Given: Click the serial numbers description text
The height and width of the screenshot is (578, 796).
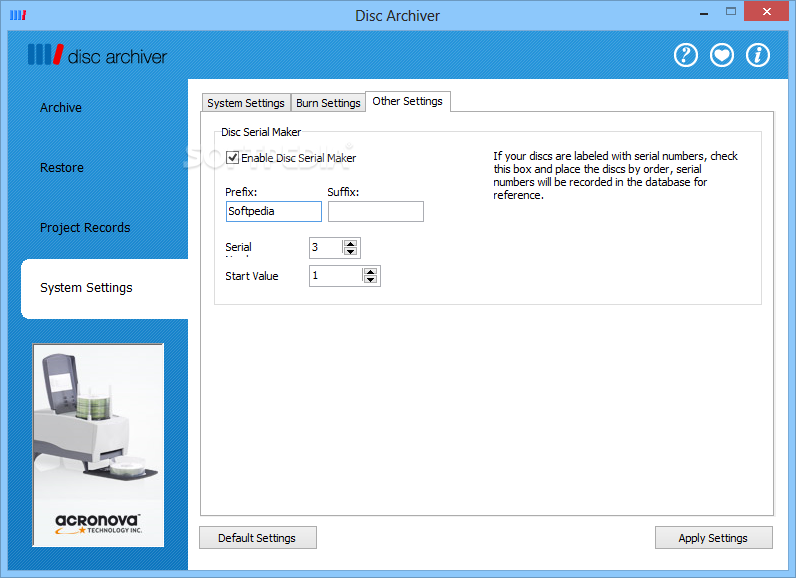Looking at the screenshot, I should click(x=615, y=176).
